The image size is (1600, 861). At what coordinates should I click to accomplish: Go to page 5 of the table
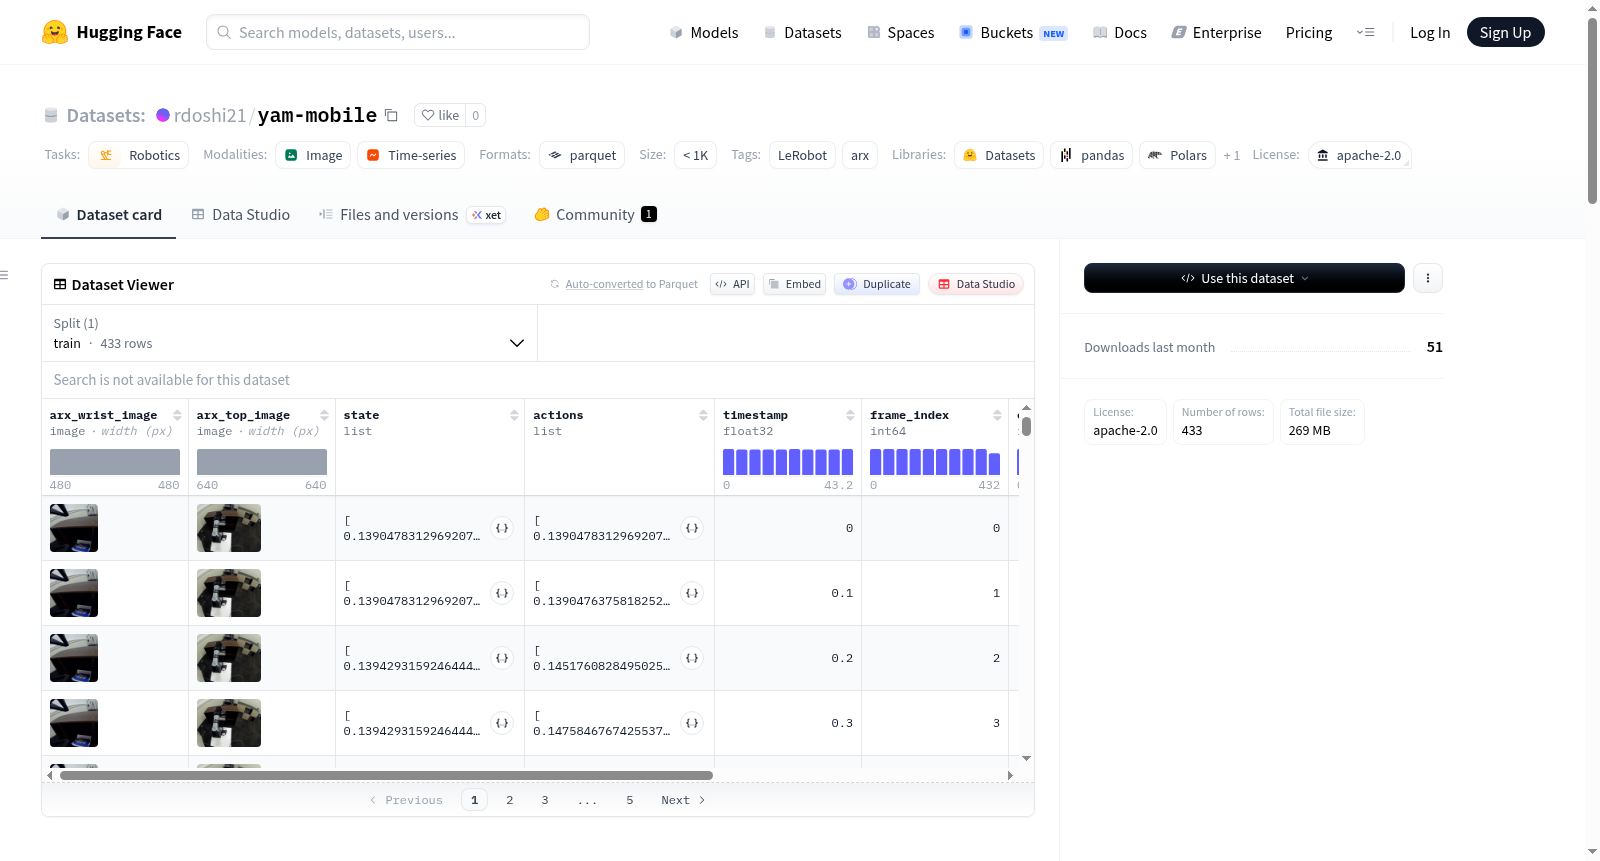pos(630,800)
